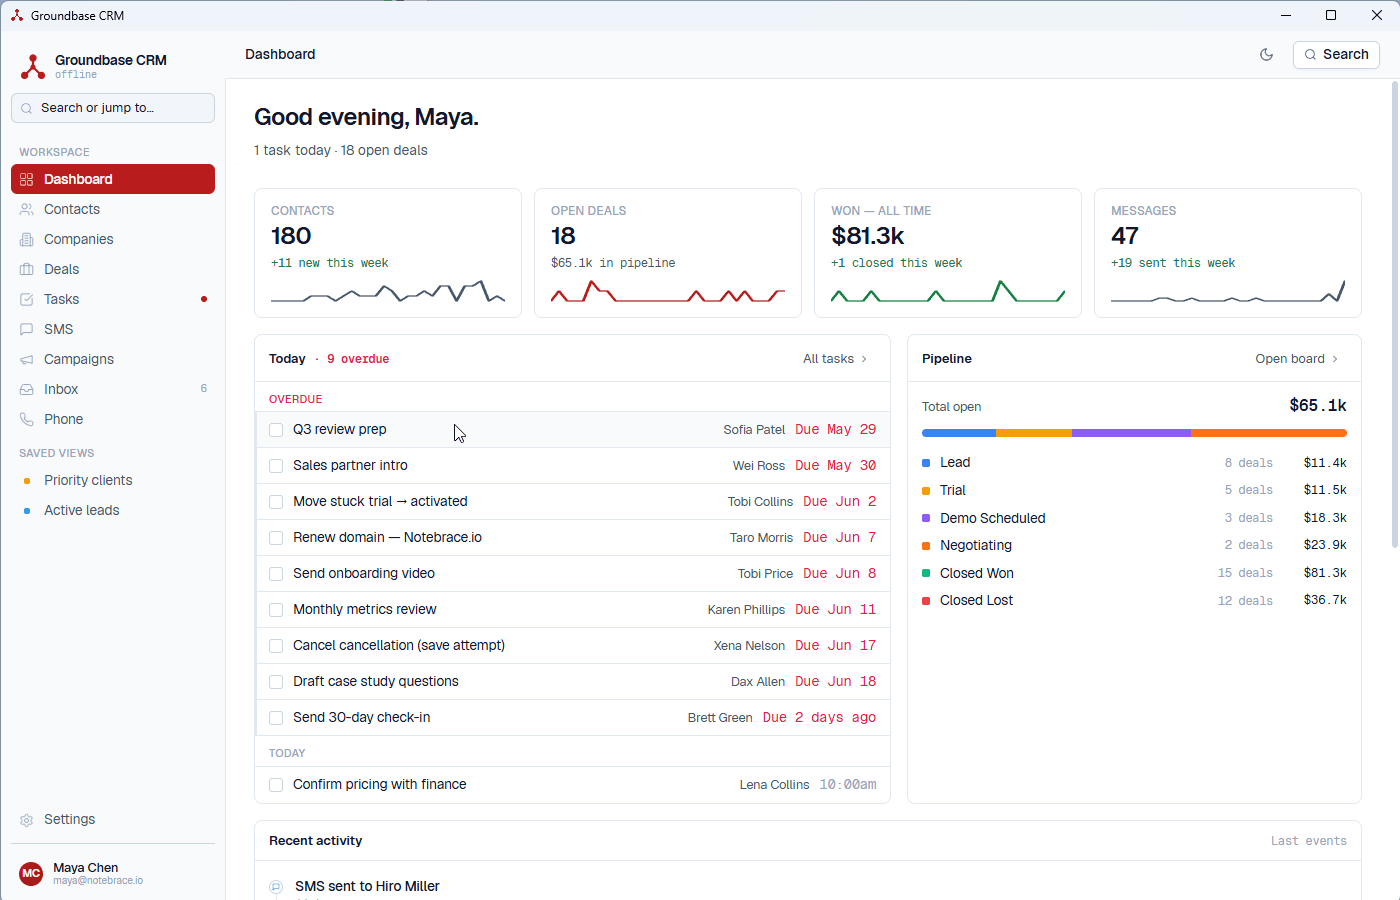The width and height of the screenshot is (1400, 900).
Task: Click the Contacts people icon in sidebar
Action: [27, 209]
